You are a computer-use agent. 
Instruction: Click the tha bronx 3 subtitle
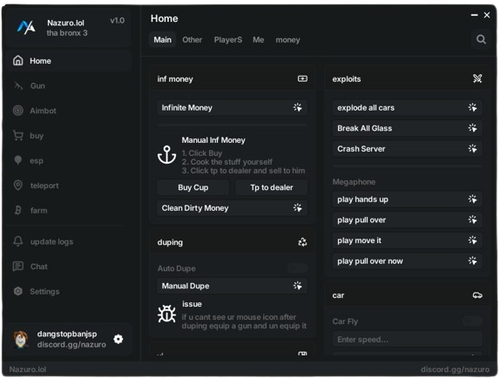tap(67, 33)
